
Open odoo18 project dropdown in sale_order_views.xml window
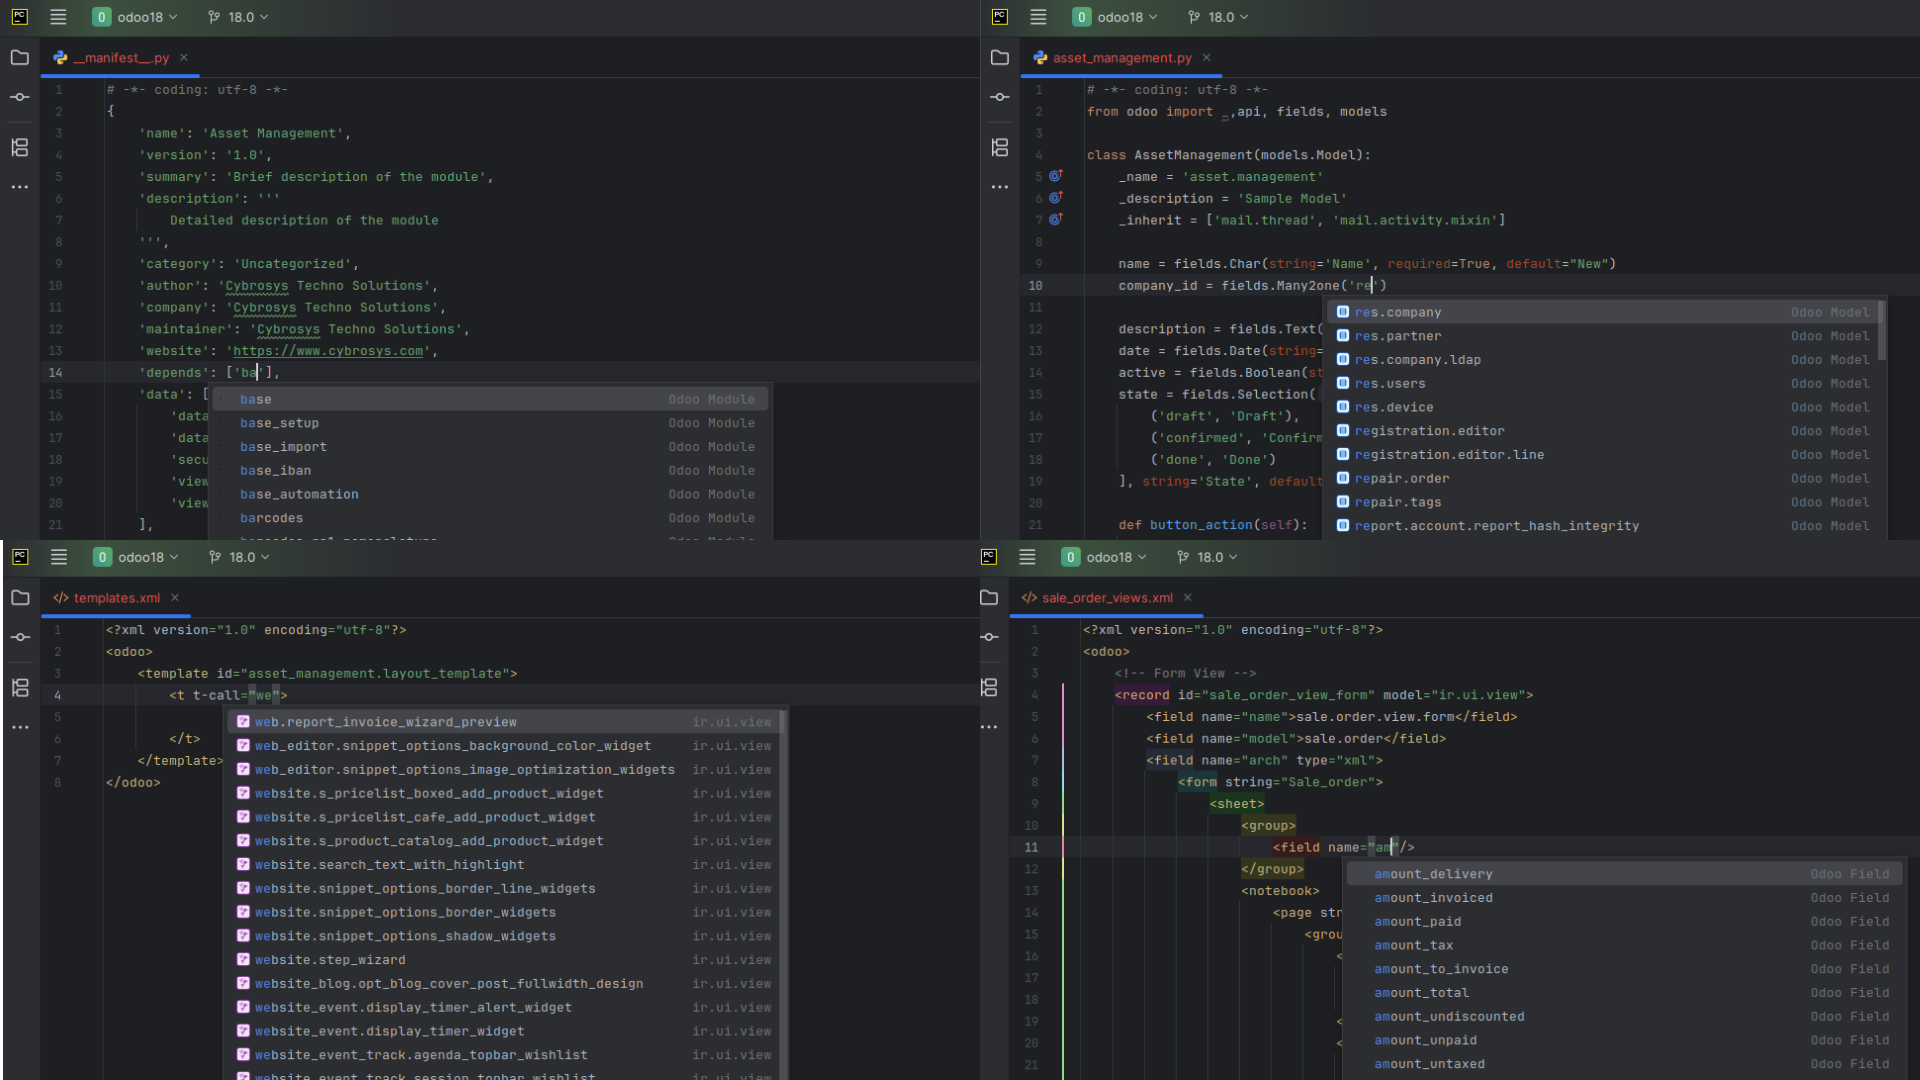tap(1104, 557)
